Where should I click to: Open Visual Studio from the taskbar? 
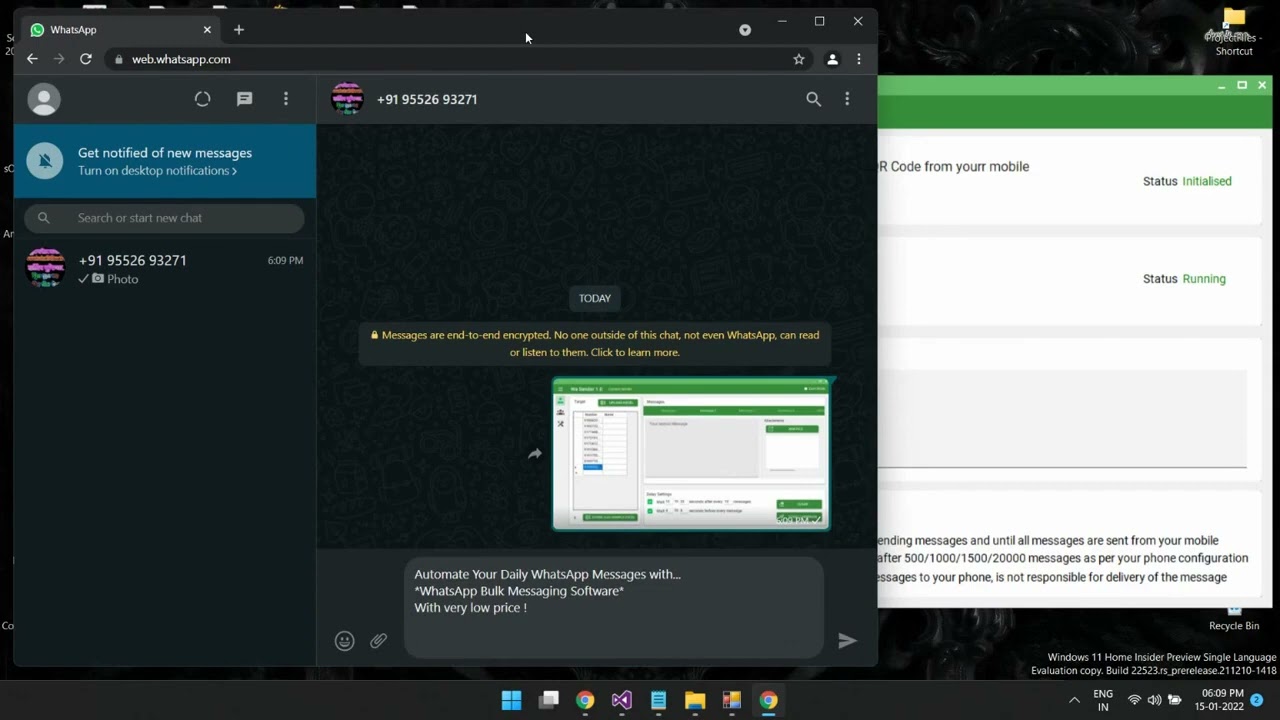[x=622, y=700]
